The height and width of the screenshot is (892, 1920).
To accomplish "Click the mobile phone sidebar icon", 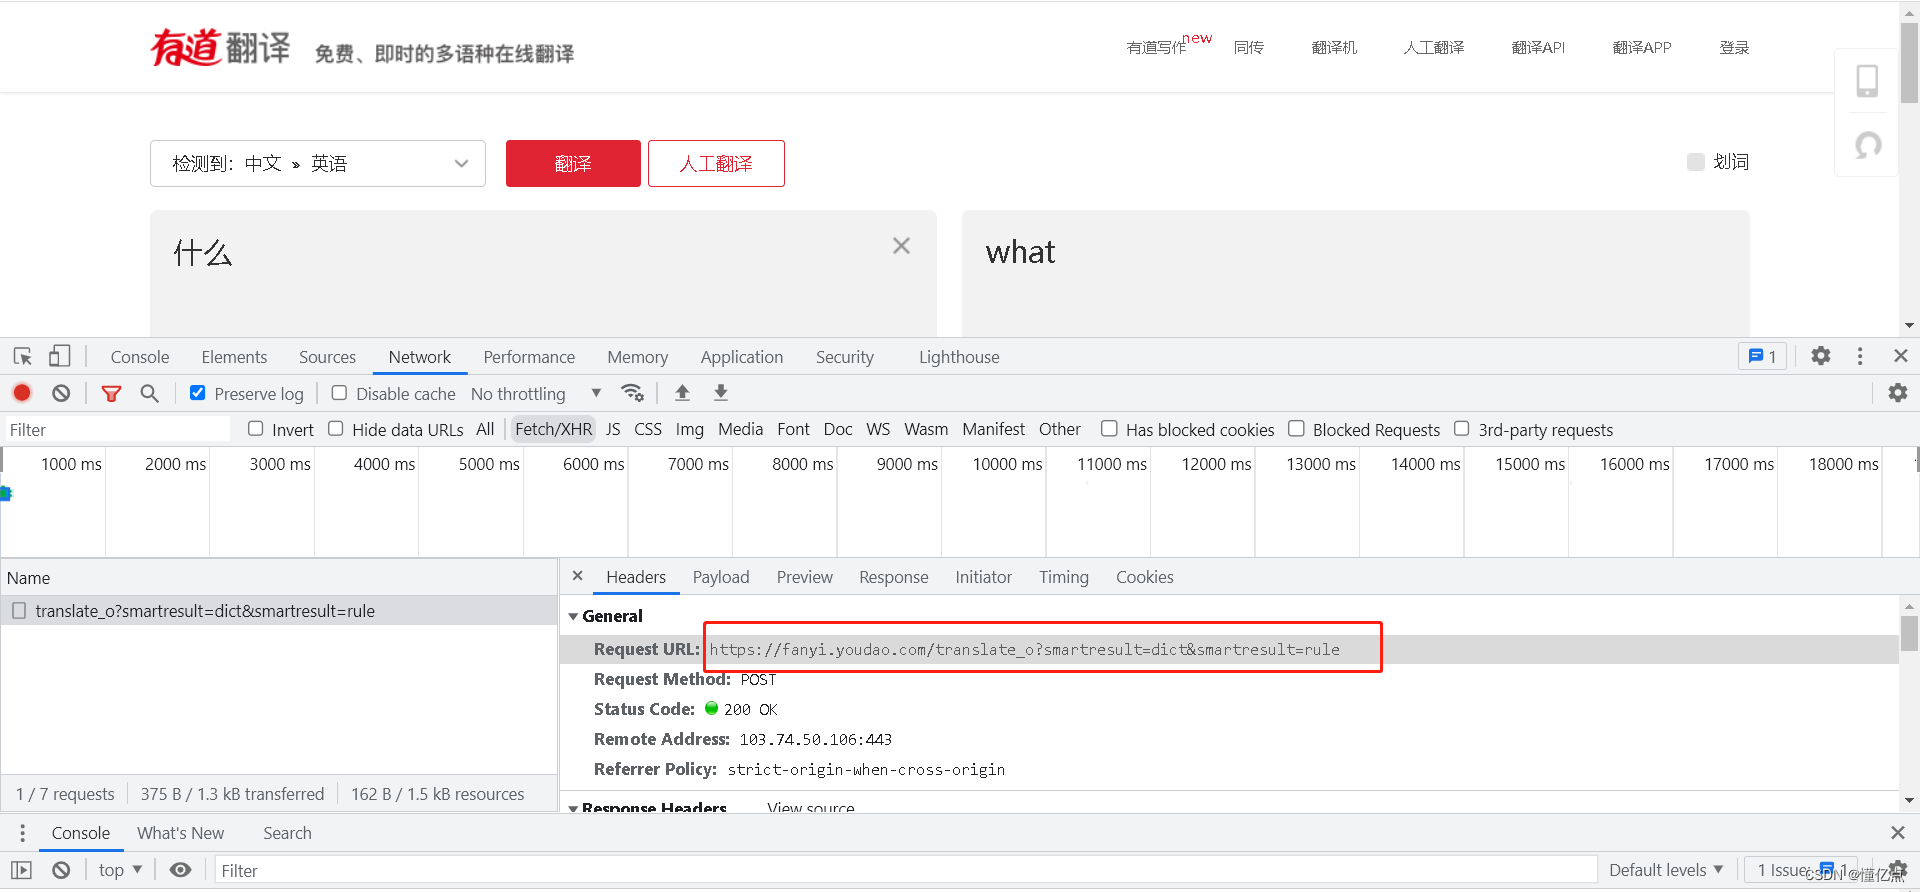I will tap(1867, 81).
